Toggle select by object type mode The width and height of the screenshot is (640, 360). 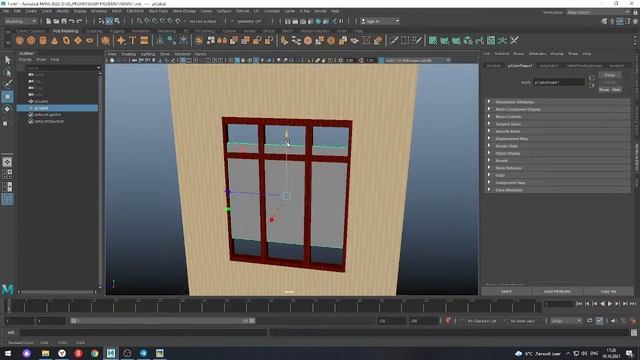pyautogui.click(x=109, y=21)
